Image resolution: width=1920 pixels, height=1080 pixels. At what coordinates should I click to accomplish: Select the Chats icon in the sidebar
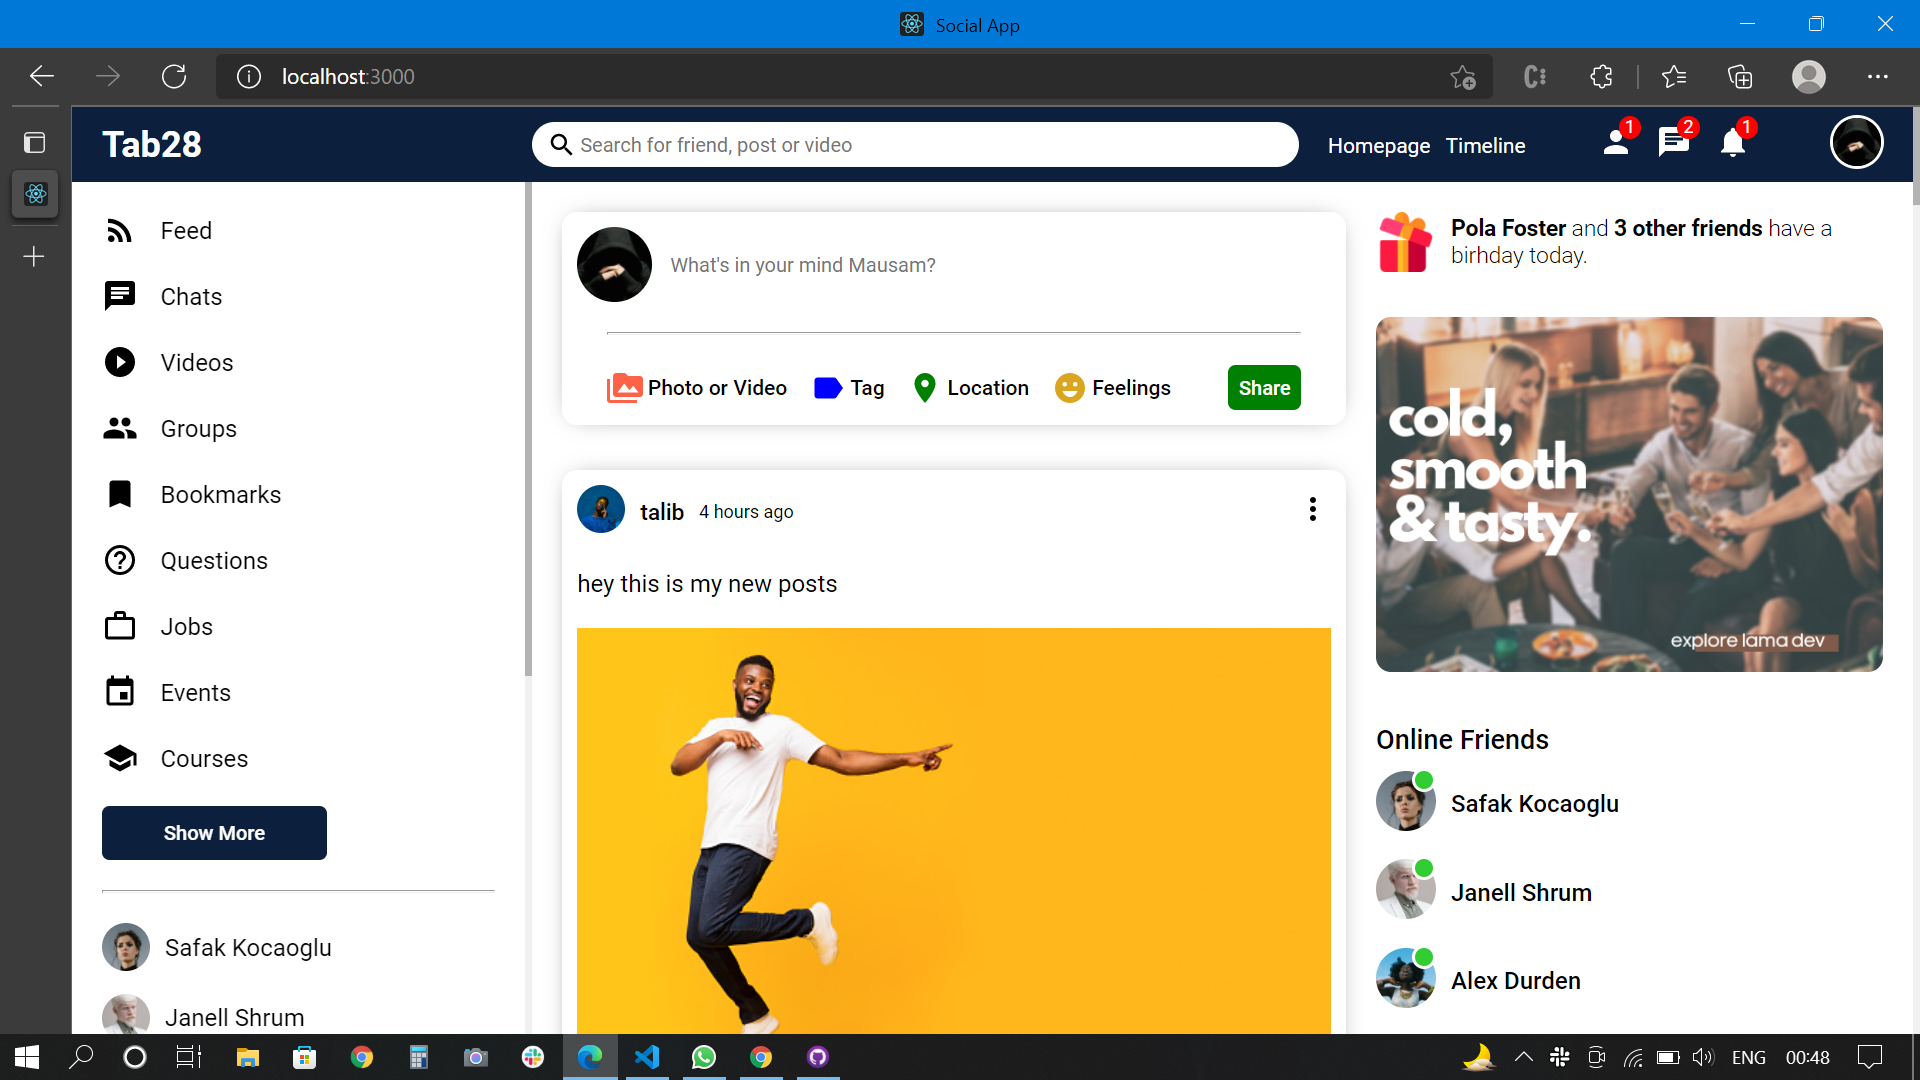[x=120, y=296]
